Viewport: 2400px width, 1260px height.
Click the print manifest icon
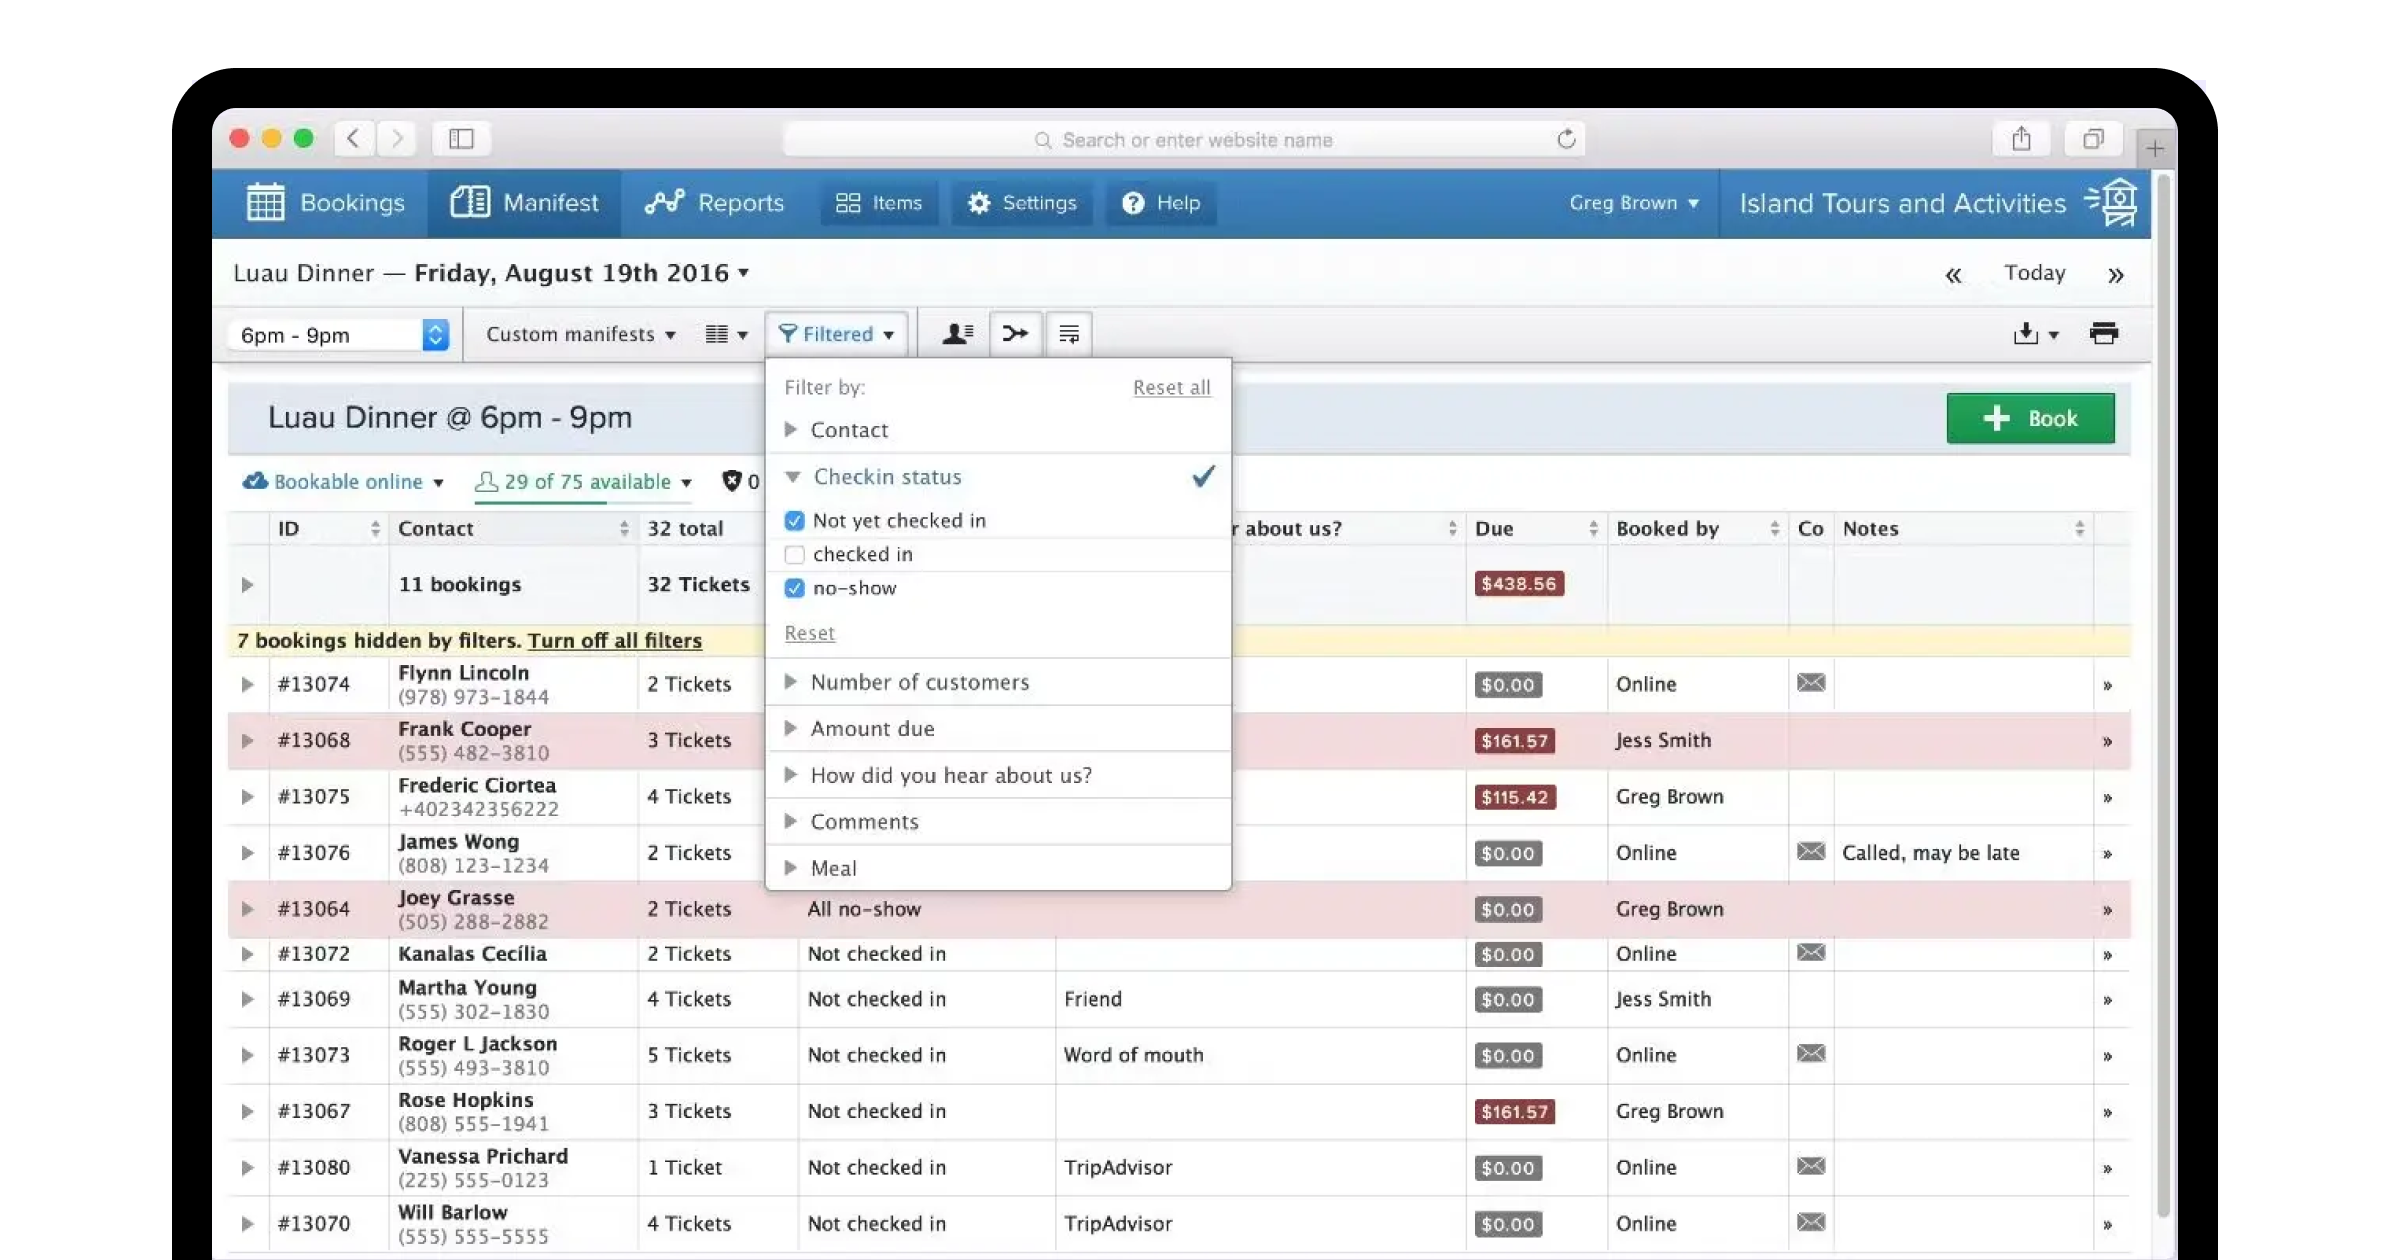tap(2103, 334)
